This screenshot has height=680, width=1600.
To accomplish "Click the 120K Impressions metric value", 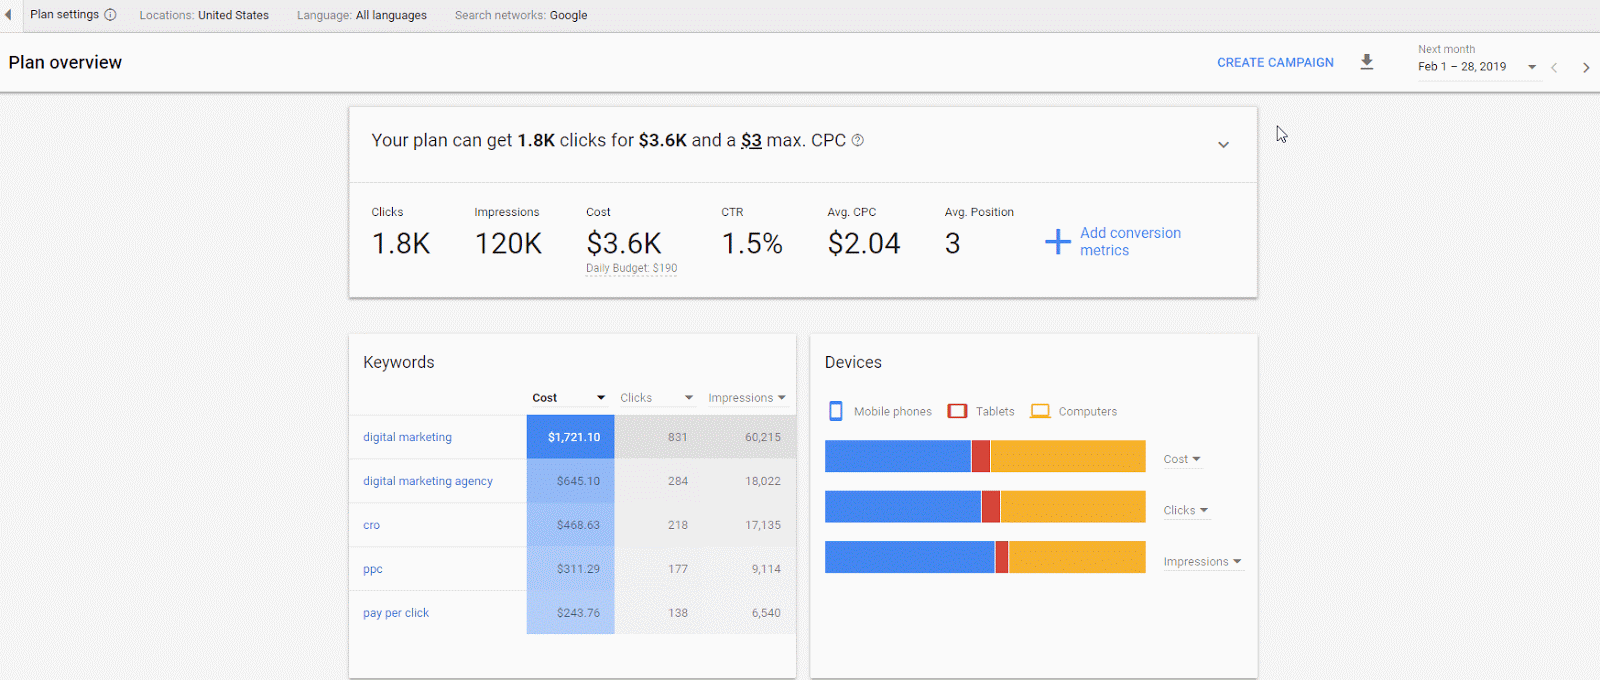I will click(x=508, y=243).
